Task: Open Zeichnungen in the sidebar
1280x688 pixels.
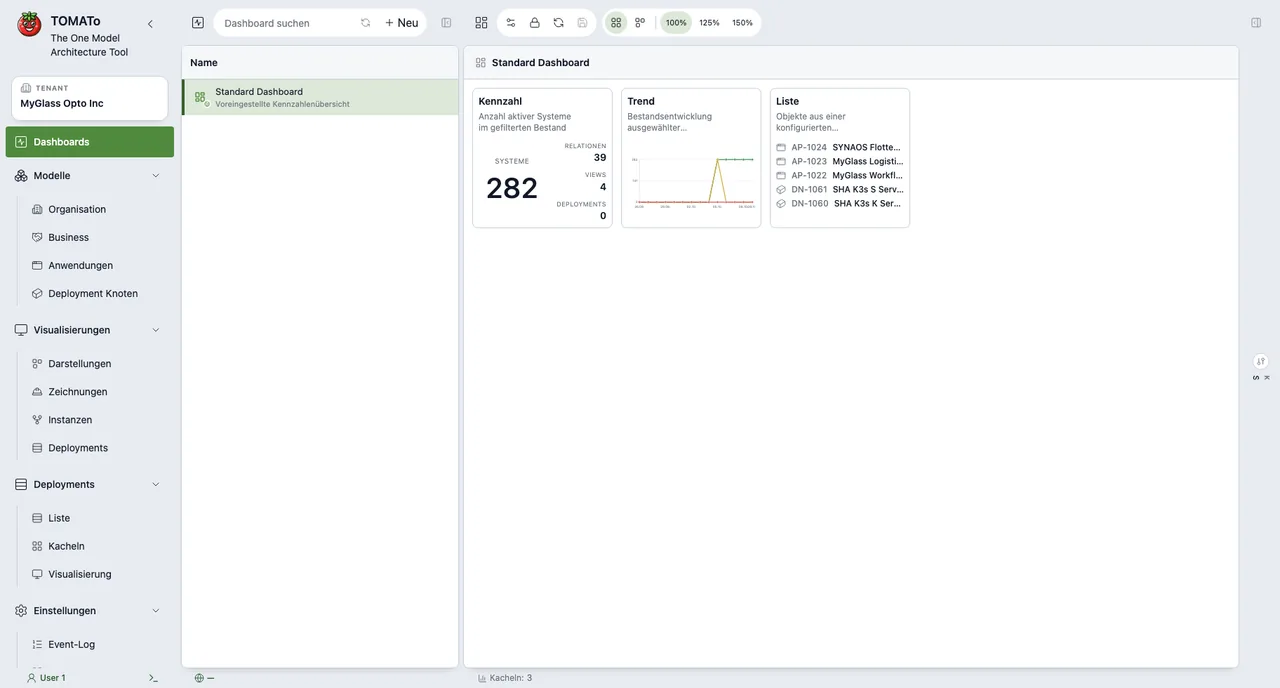Action: click(x=78, y=392)
